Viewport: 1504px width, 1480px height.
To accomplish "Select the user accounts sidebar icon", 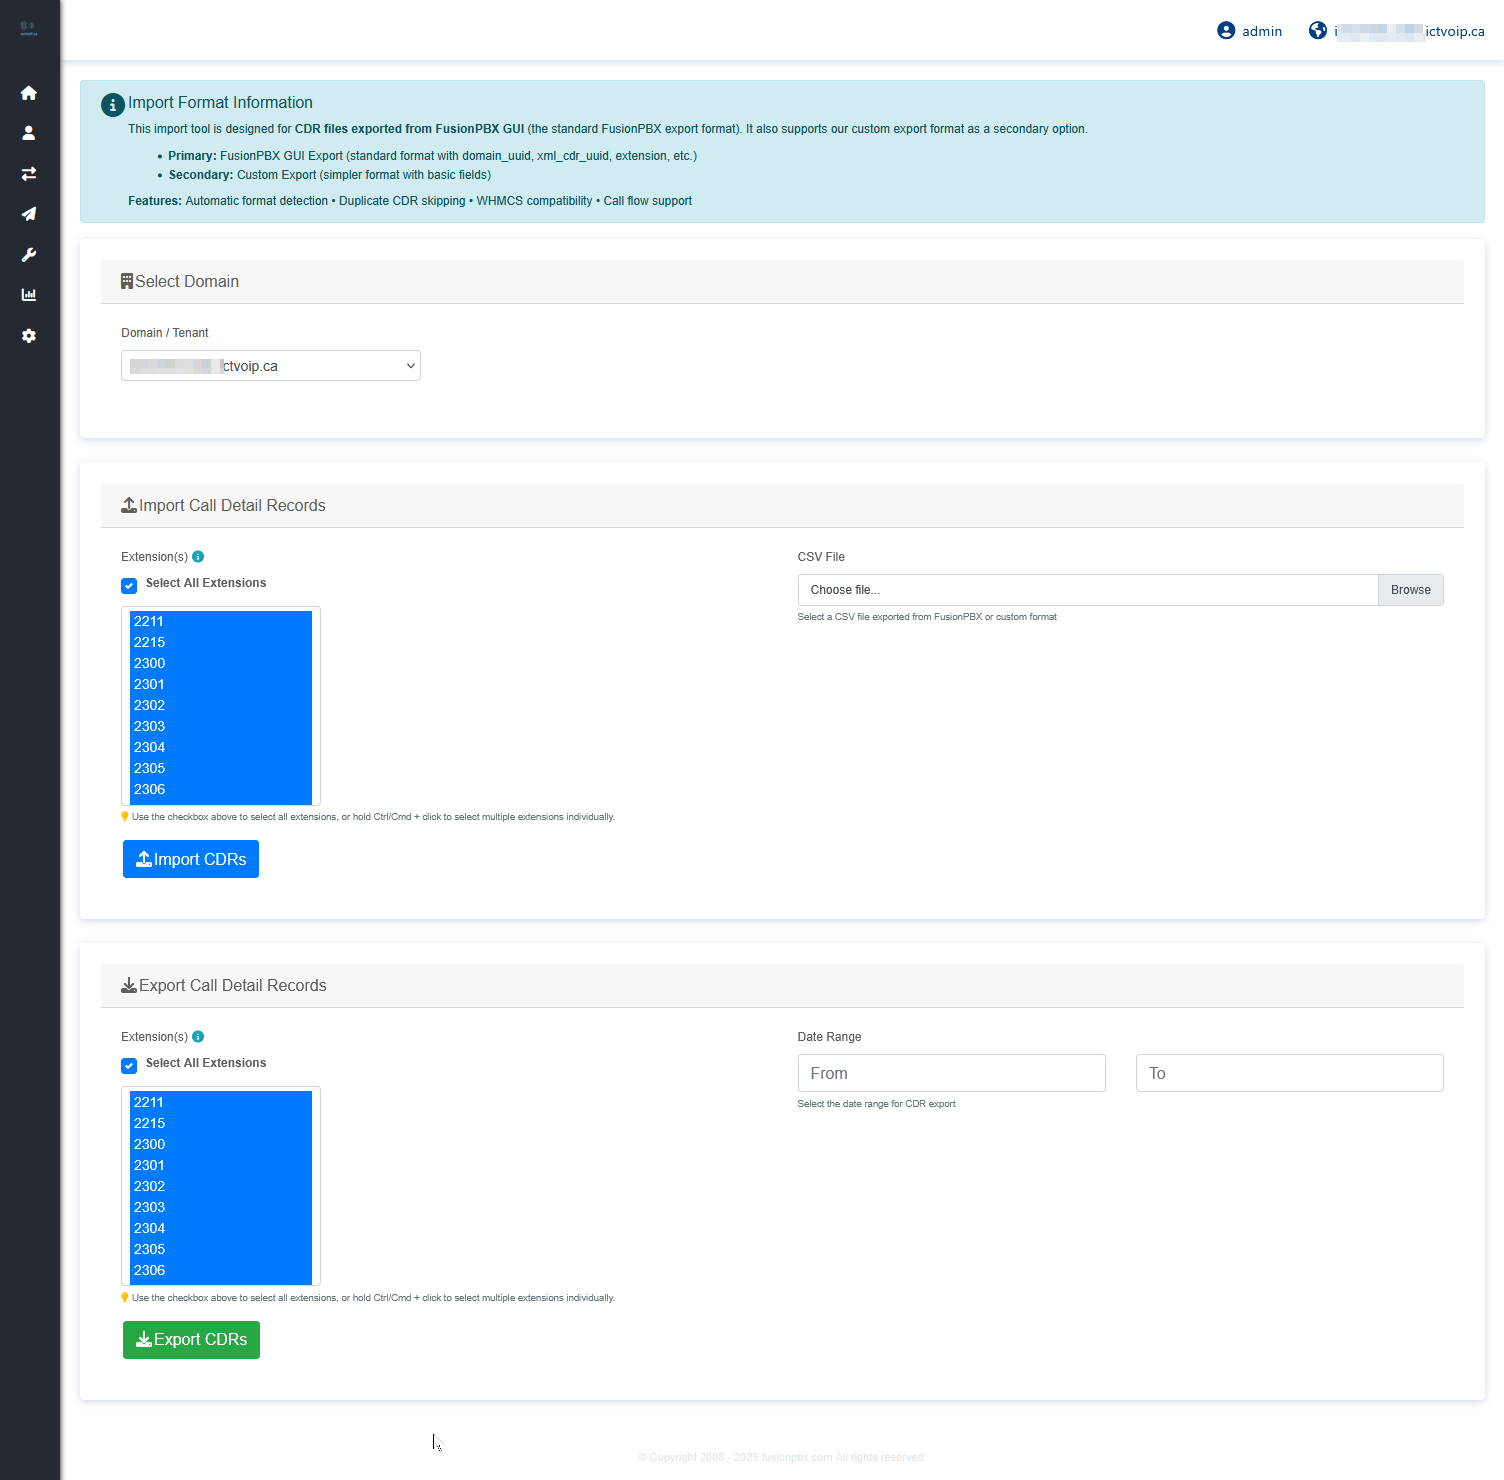I will click(29, 132).
